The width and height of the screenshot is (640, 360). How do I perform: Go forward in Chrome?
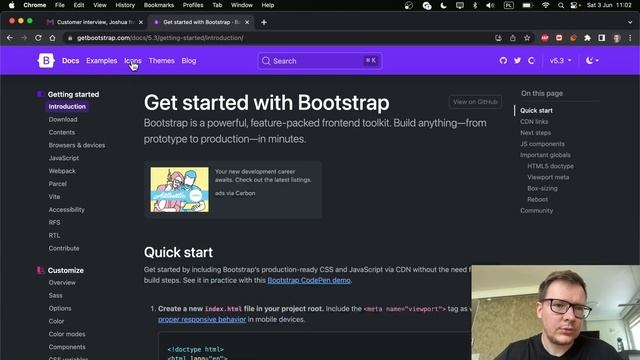pos(24,38)
